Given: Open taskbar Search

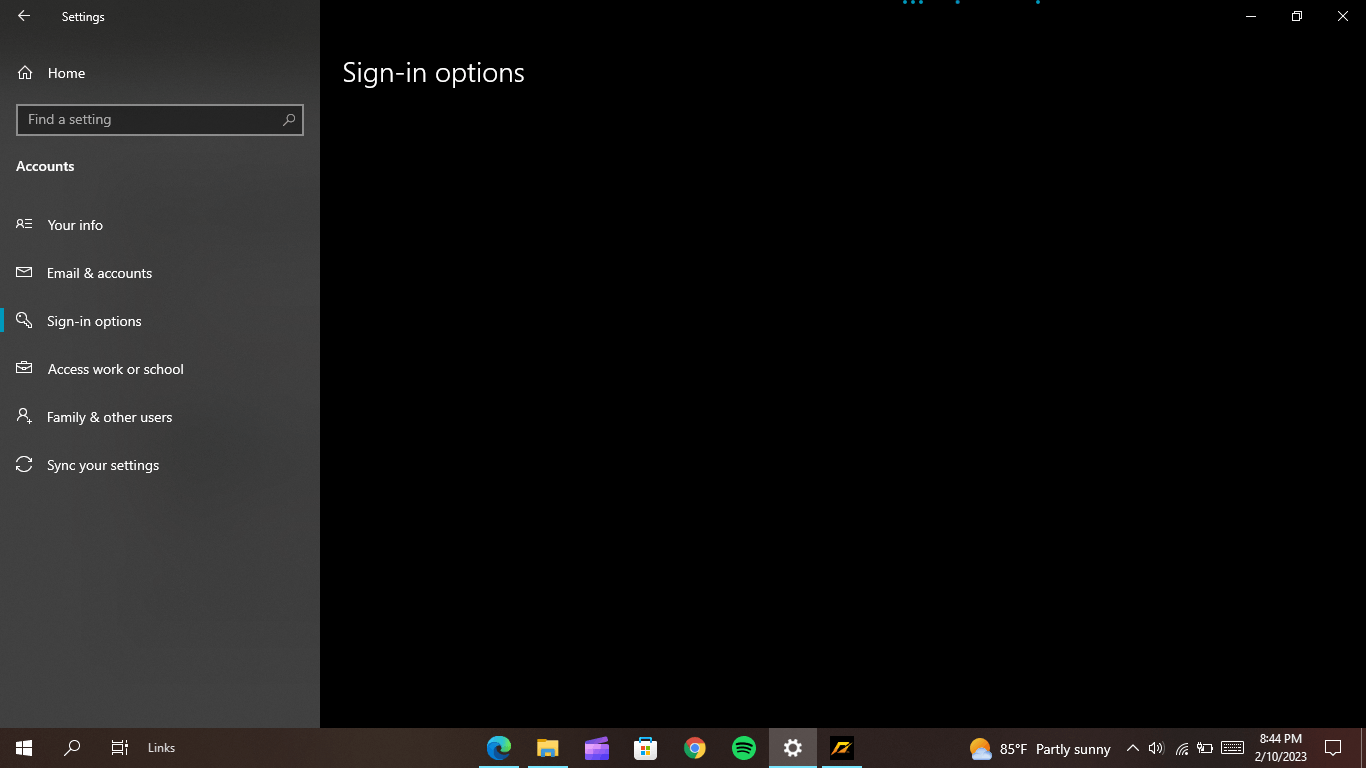Looking at the screenshot, I should 72,748.
